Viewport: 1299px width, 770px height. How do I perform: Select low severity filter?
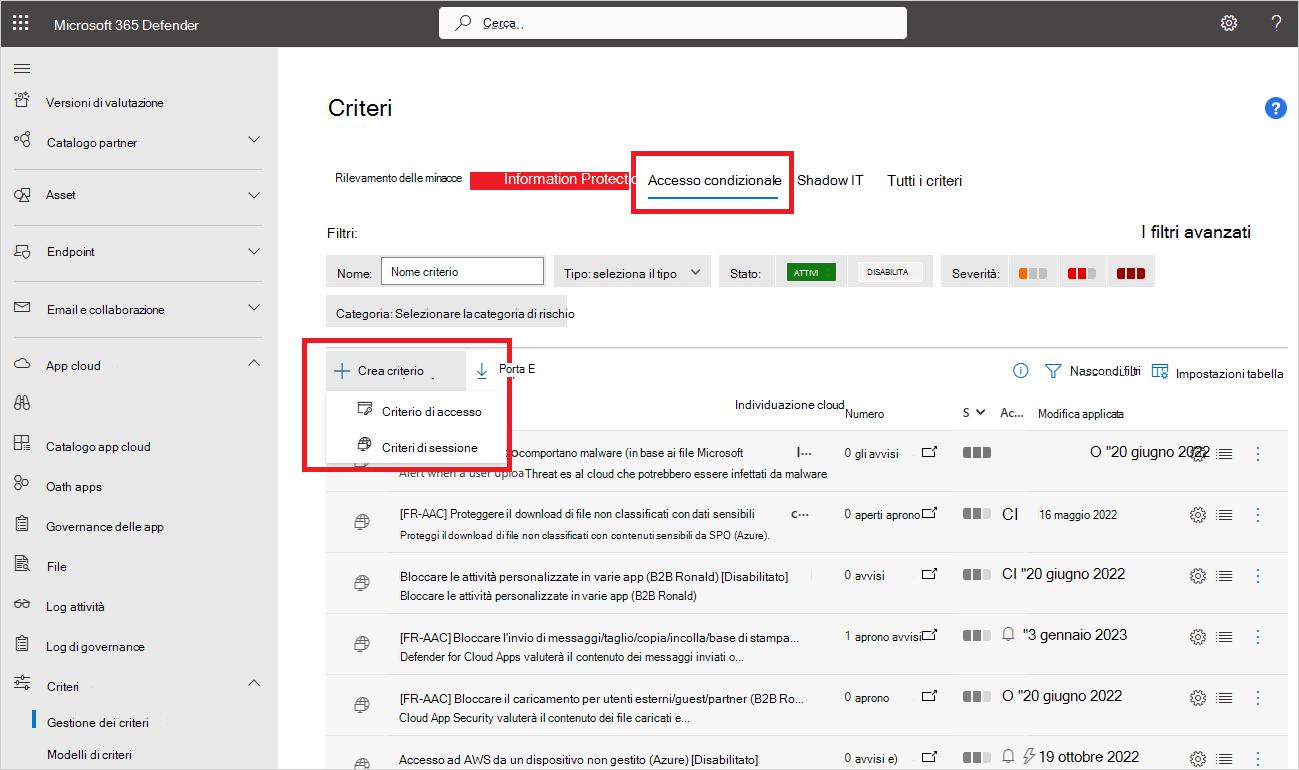(x=1032, y=273)
